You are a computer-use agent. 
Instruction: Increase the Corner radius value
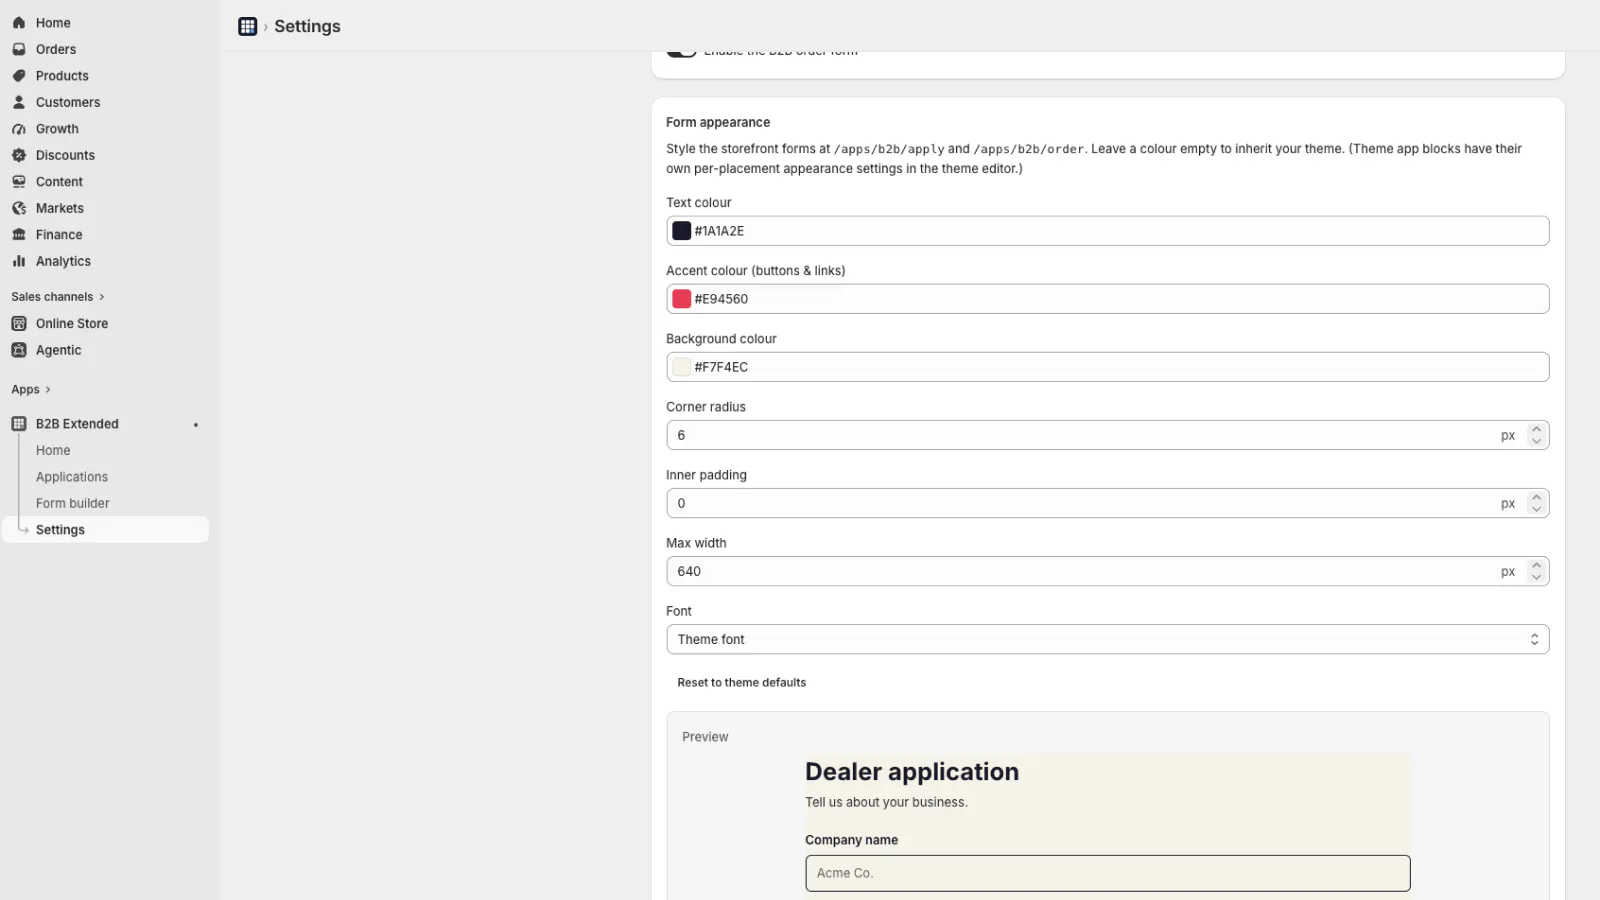(x=1537, y=430)
